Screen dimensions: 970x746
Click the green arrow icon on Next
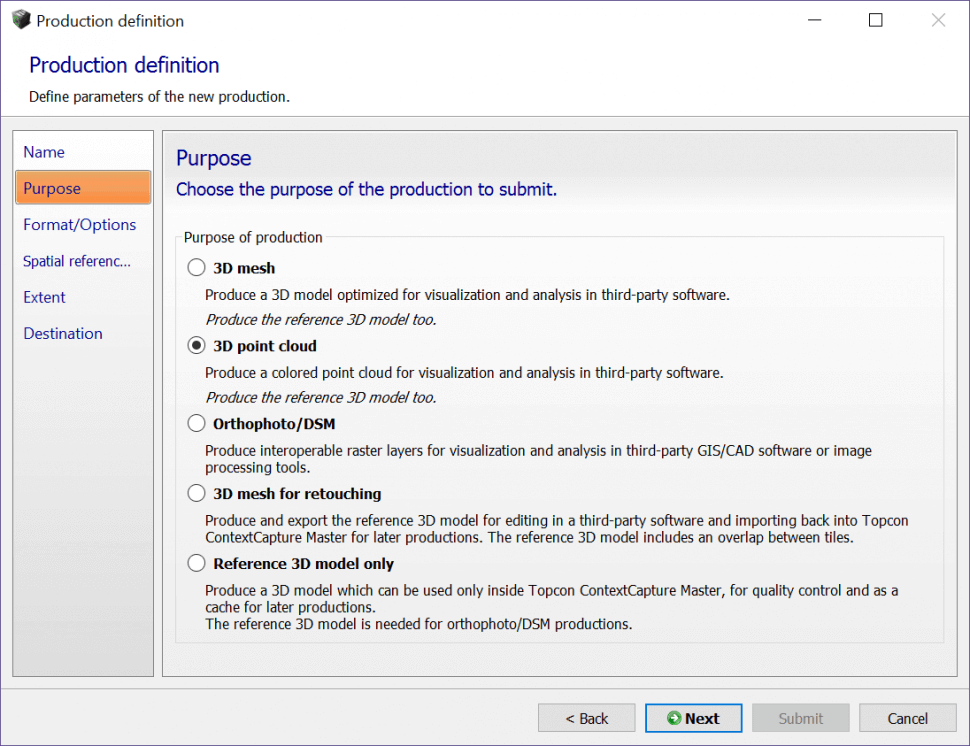pos(674,718)
